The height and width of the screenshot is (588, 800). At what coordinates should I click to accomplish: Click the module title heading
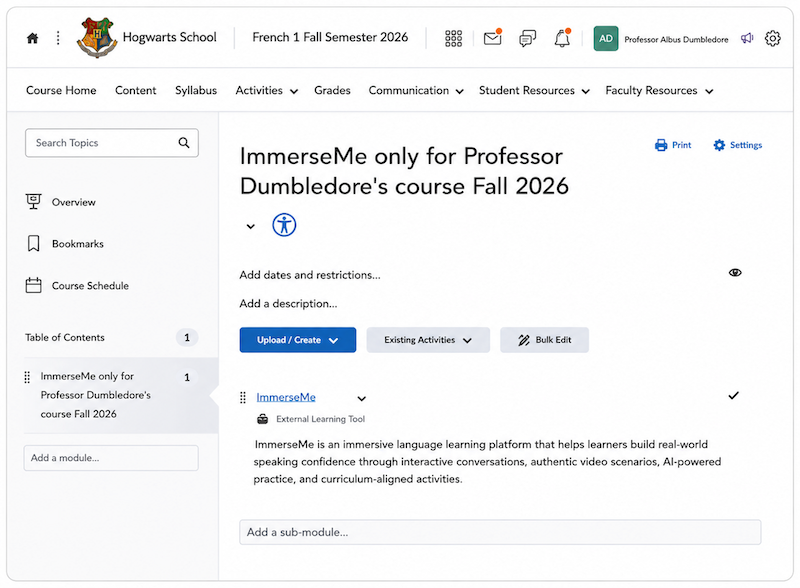[x=404, y=171]
